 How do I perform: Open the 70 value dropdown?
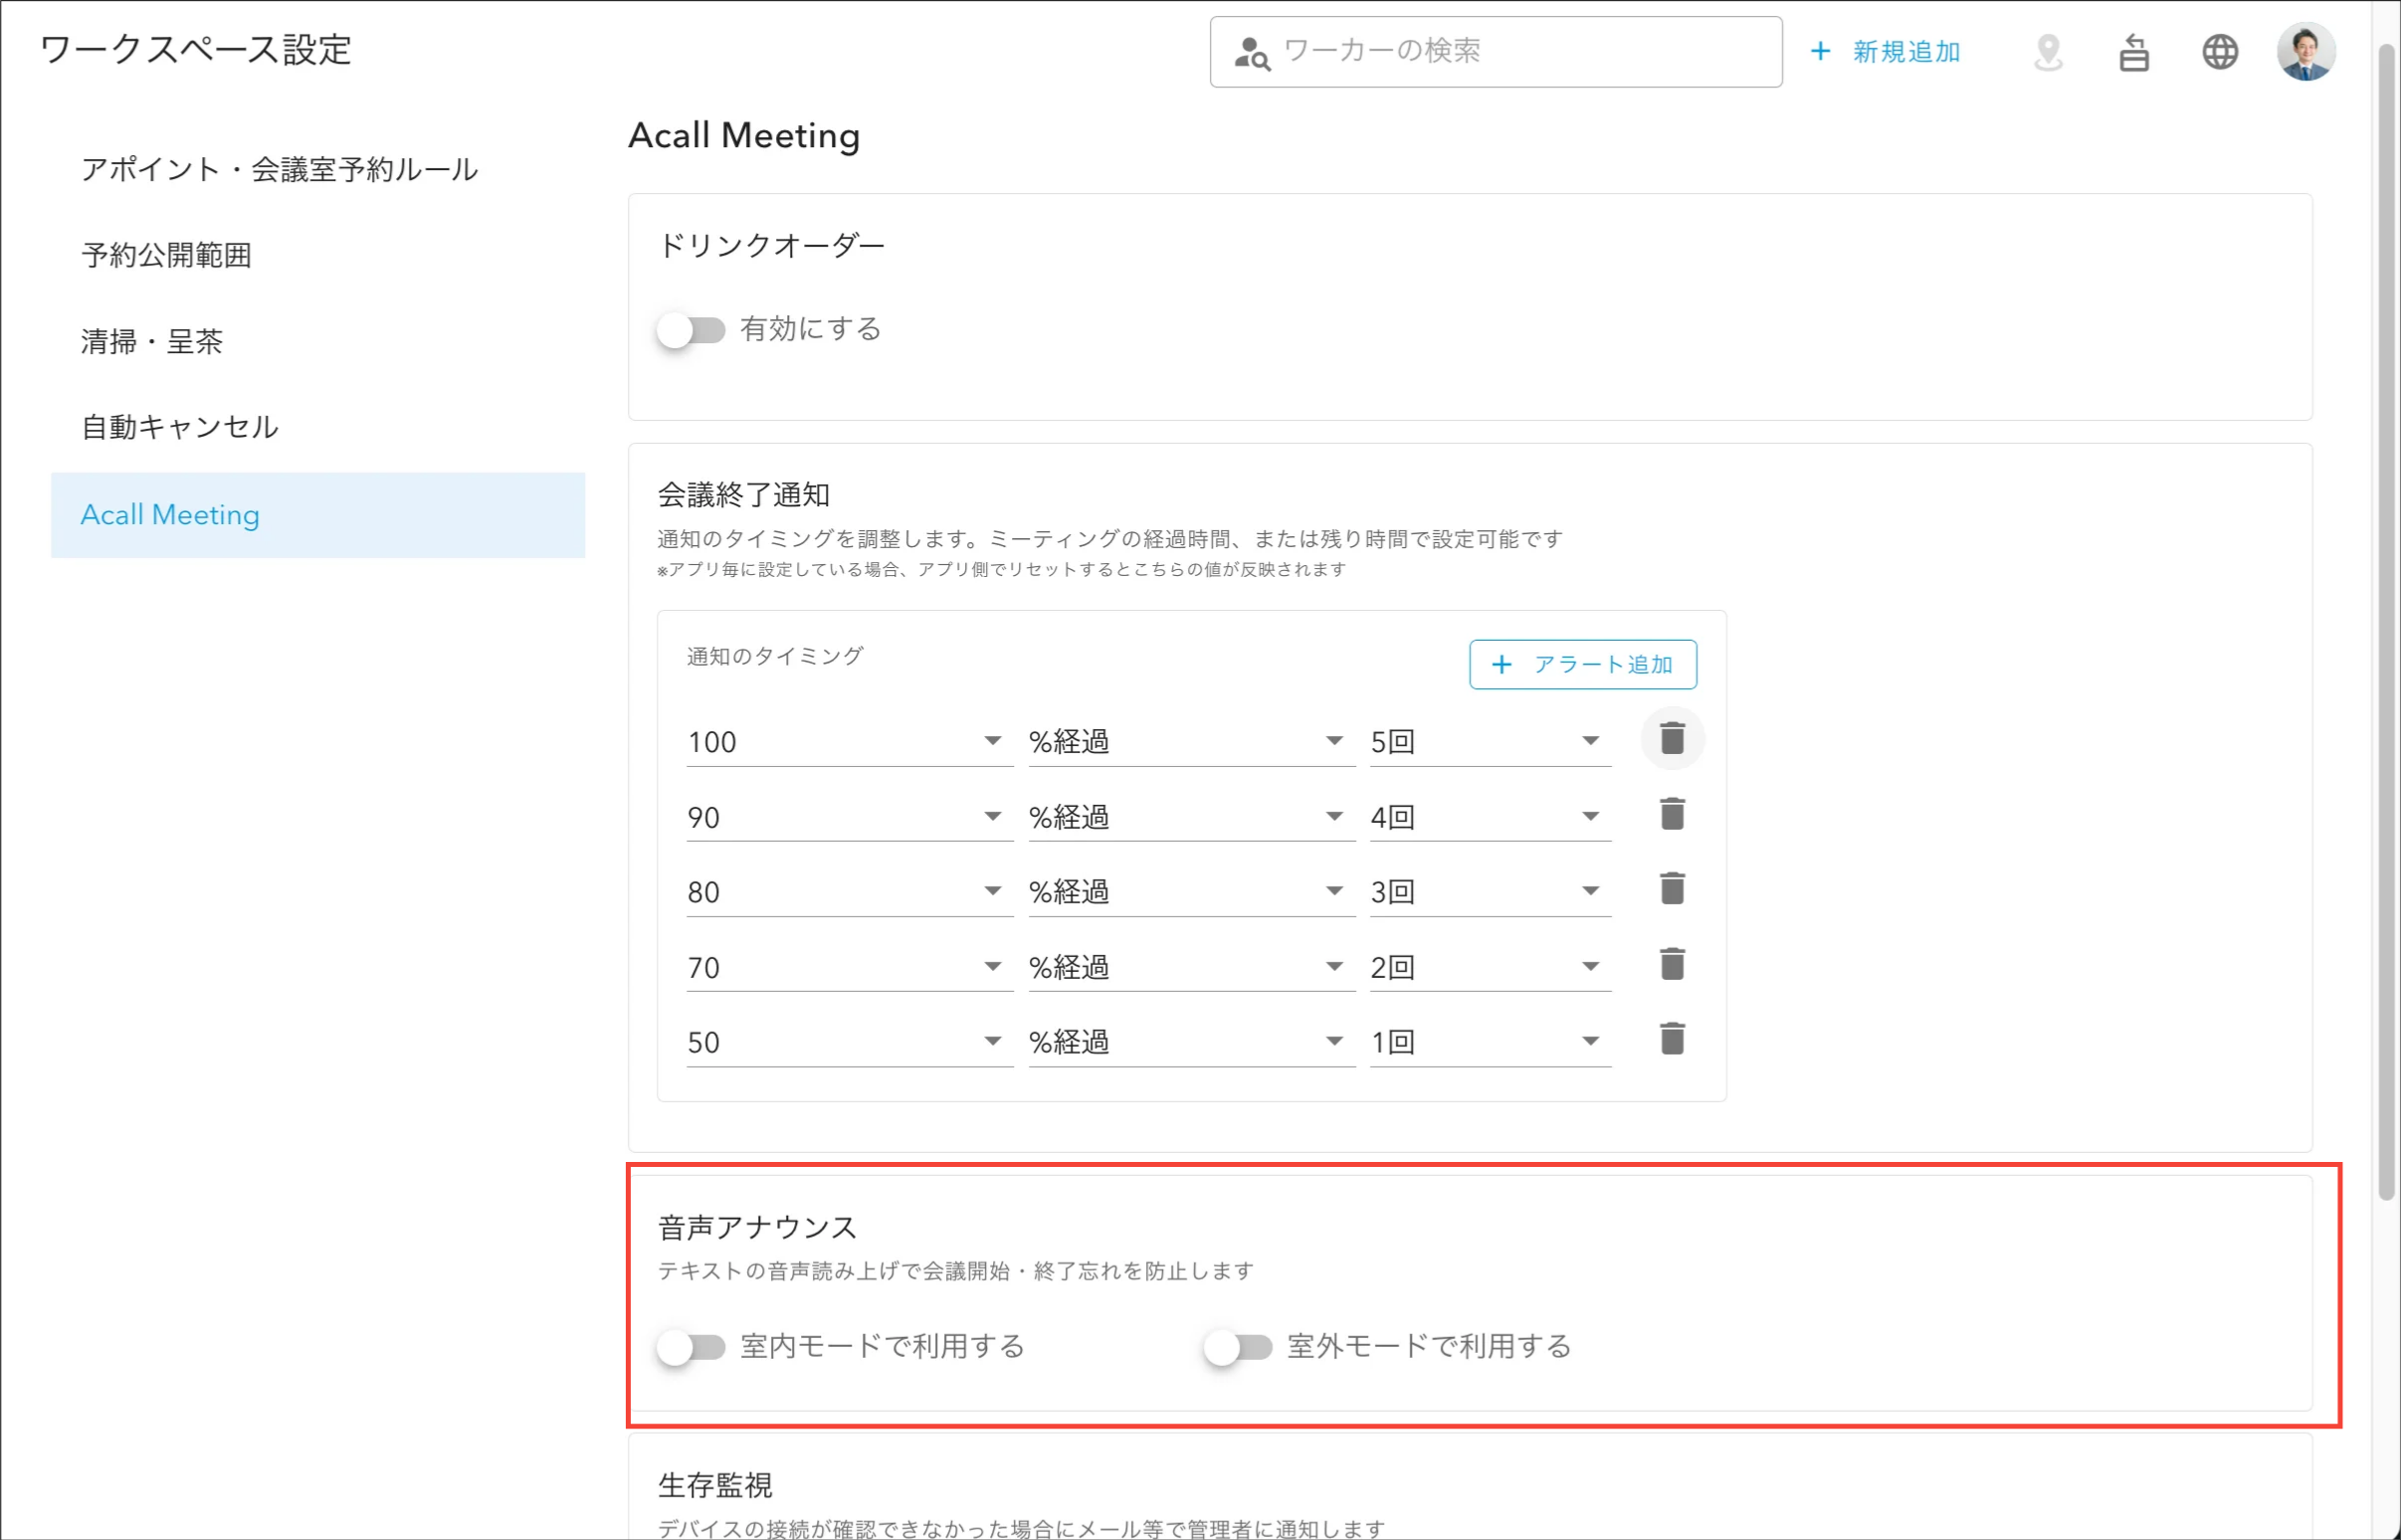(x=849, y=967)
